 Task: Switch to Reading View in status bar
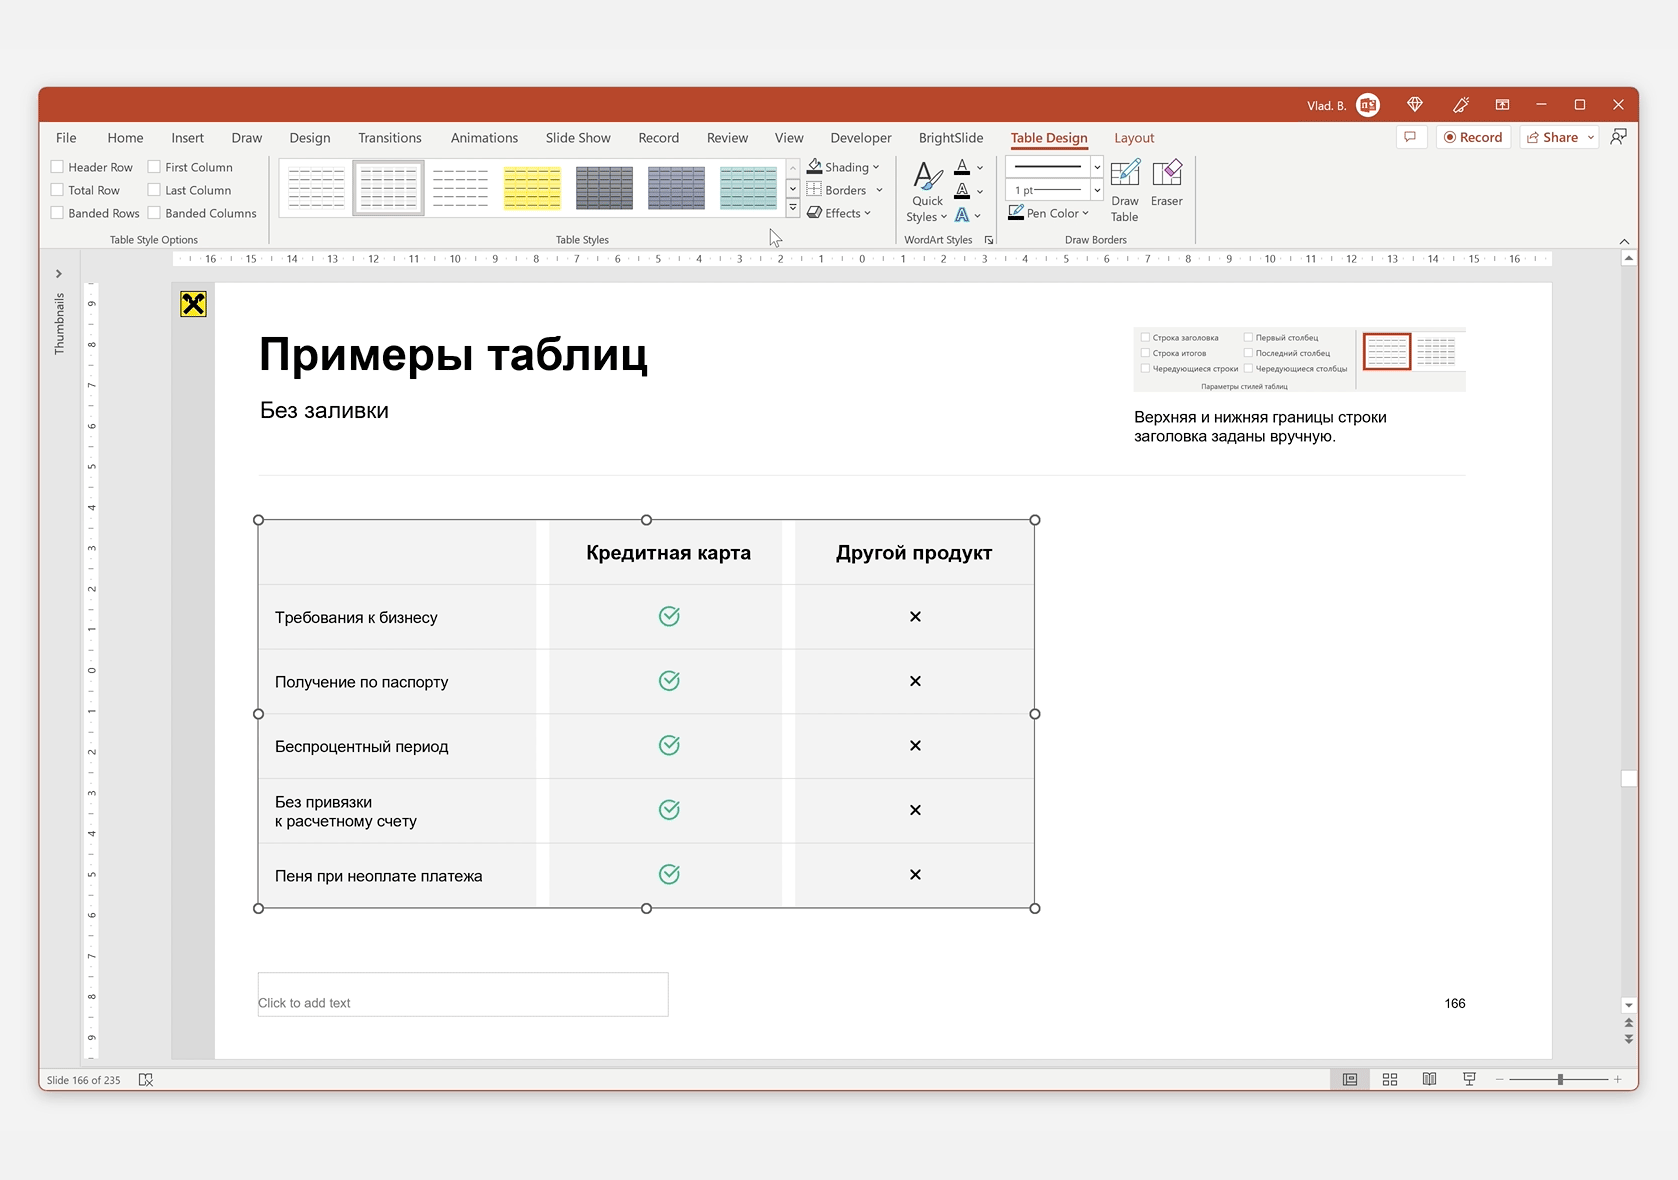tap(1429, 1079)
